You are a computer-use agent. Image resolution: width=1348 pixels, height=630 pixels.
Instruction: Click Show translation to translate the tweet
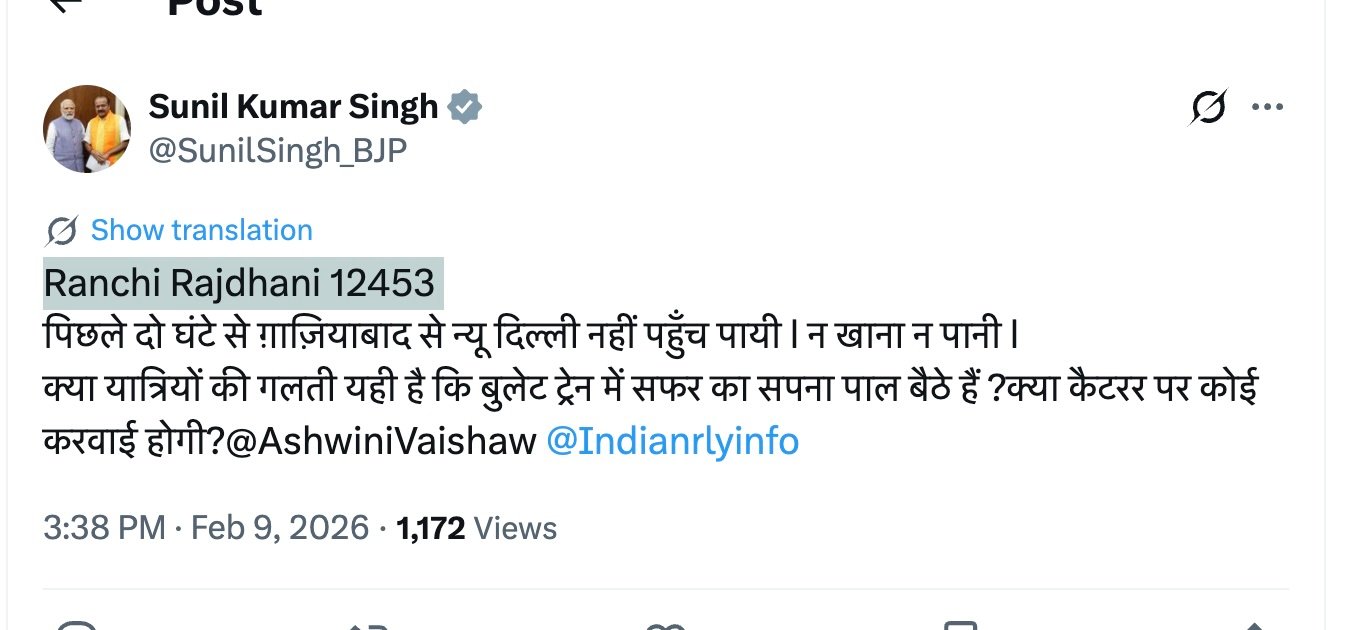tap(200, 229)
